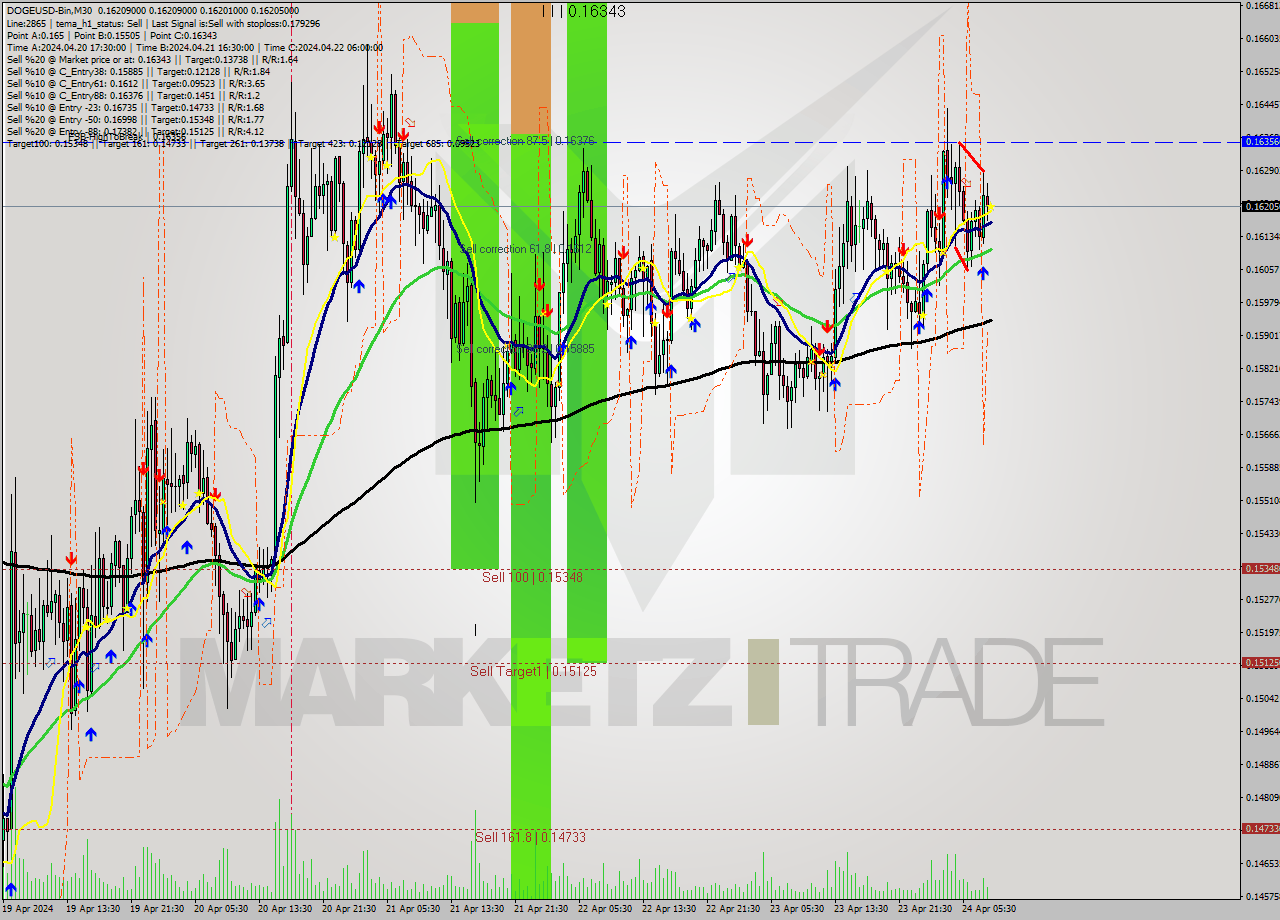Select the 0.15042 price axis value
1280x920 pixels.
(x=1262, y=698)
